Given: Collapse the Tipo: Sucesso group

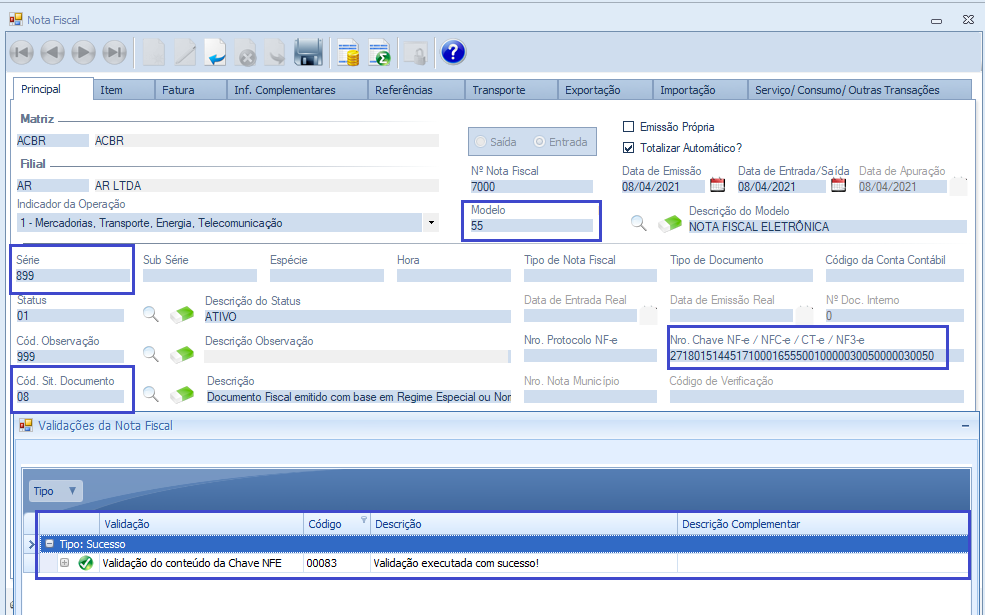Looking at the screenshot, I should 48,544.
